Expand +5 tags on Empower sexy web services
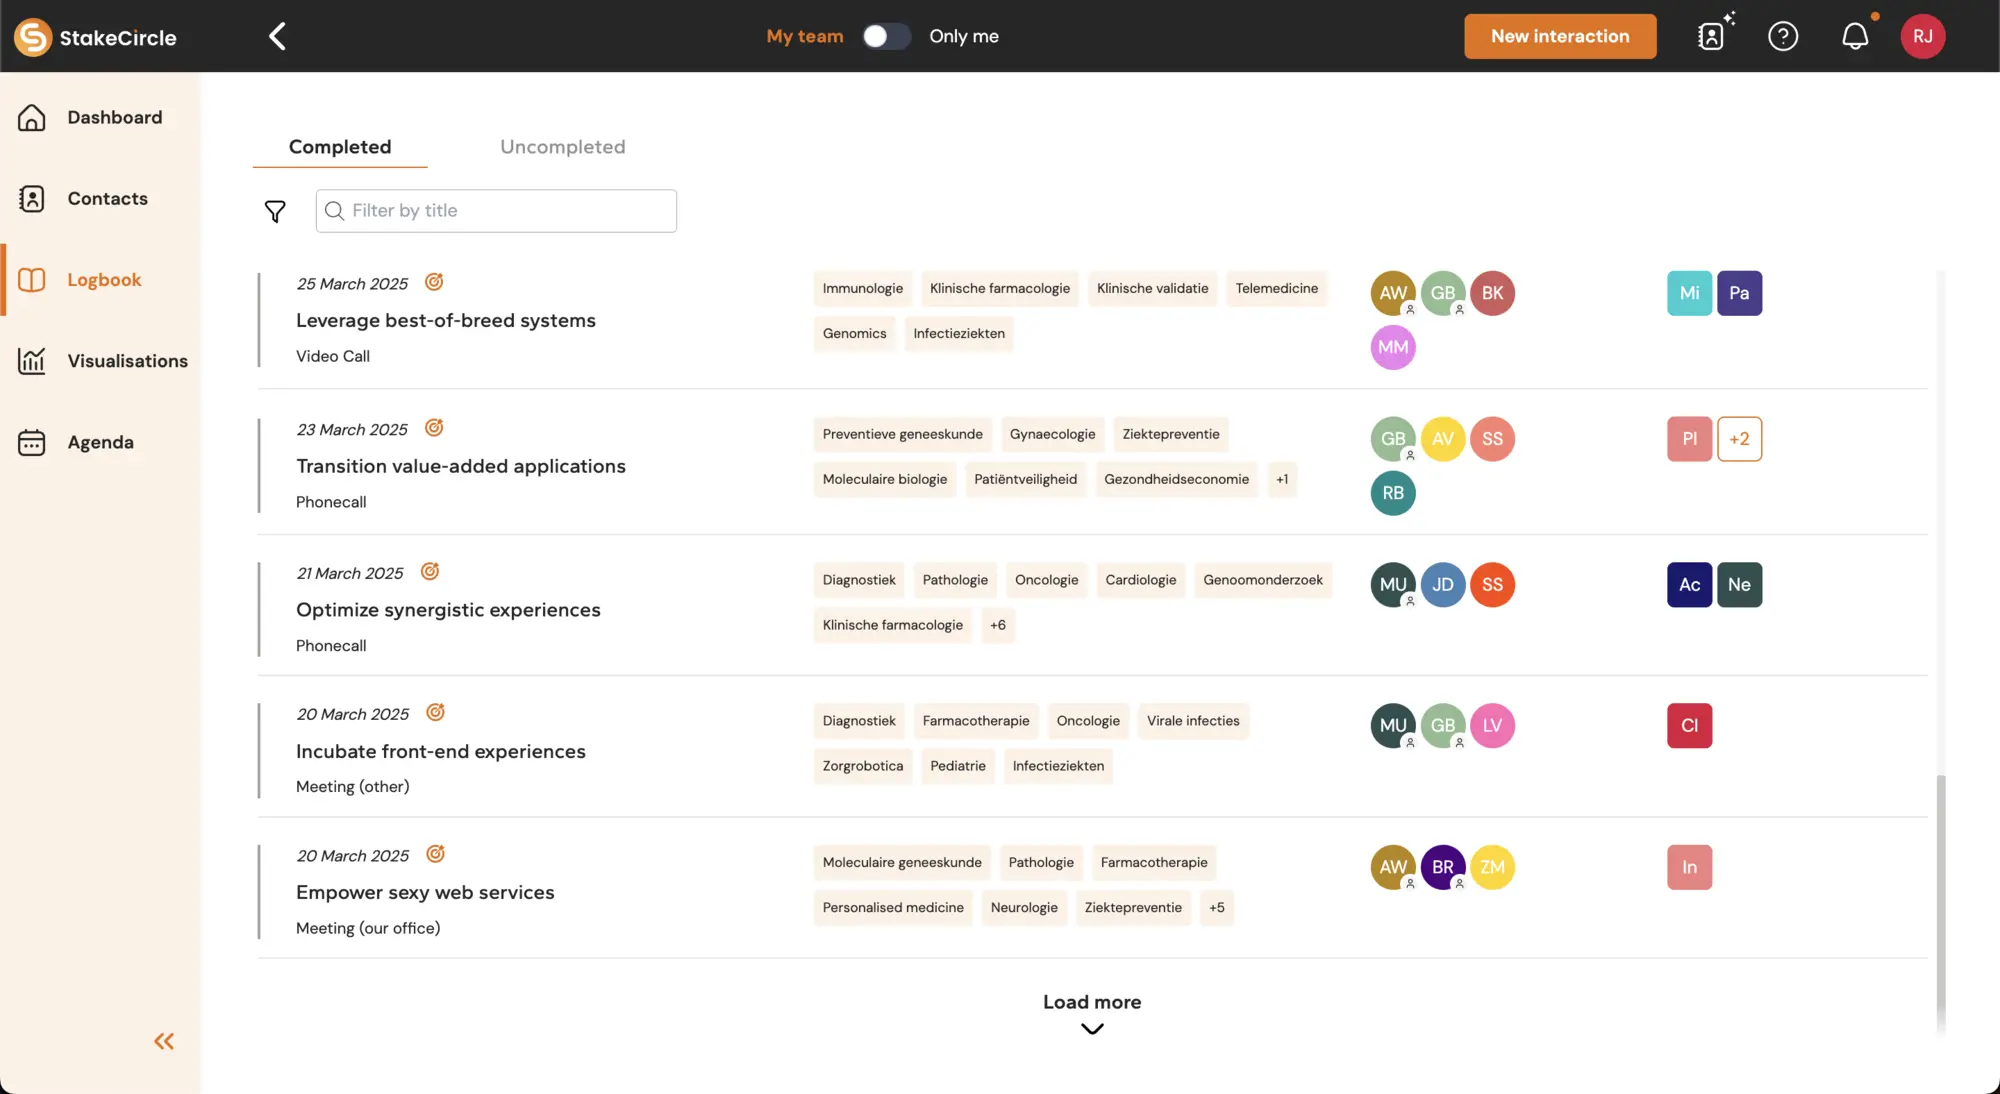This screenshot has height=1094, width=2000. click(x=1216, y=908)
